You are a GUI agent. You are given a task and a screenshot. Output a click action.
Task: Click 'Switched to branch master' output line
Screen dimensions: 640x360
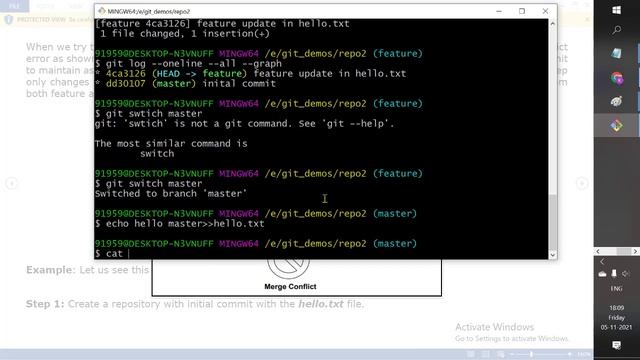point(171,193)
